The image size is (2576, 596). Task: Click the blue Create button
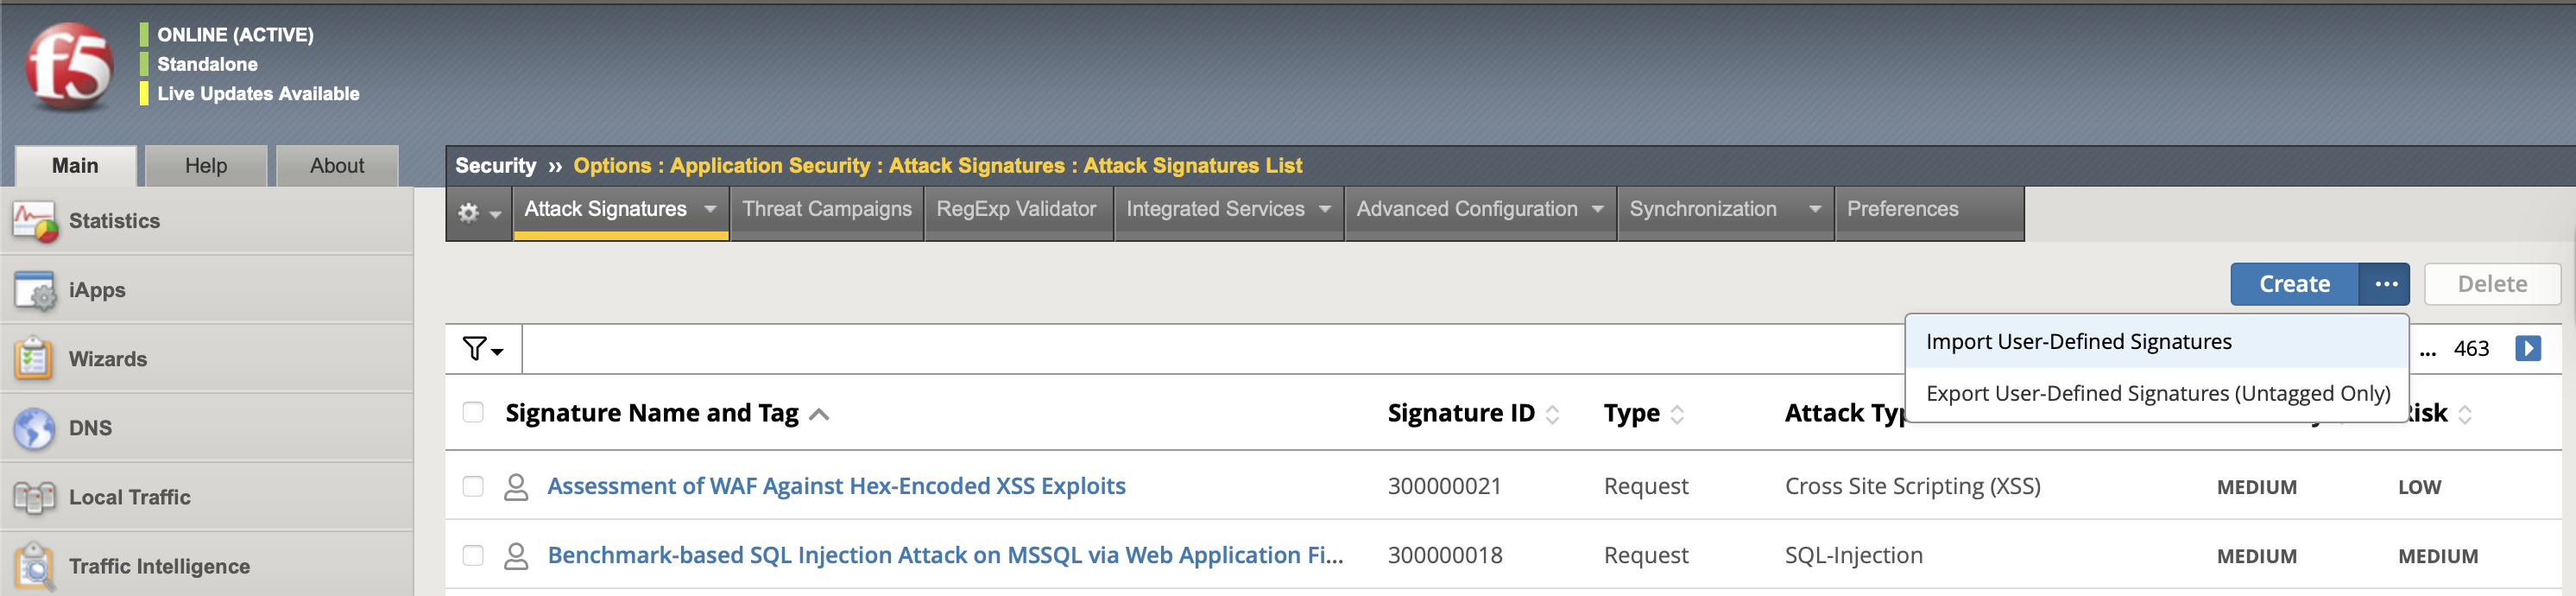(x=2293, y=284)
